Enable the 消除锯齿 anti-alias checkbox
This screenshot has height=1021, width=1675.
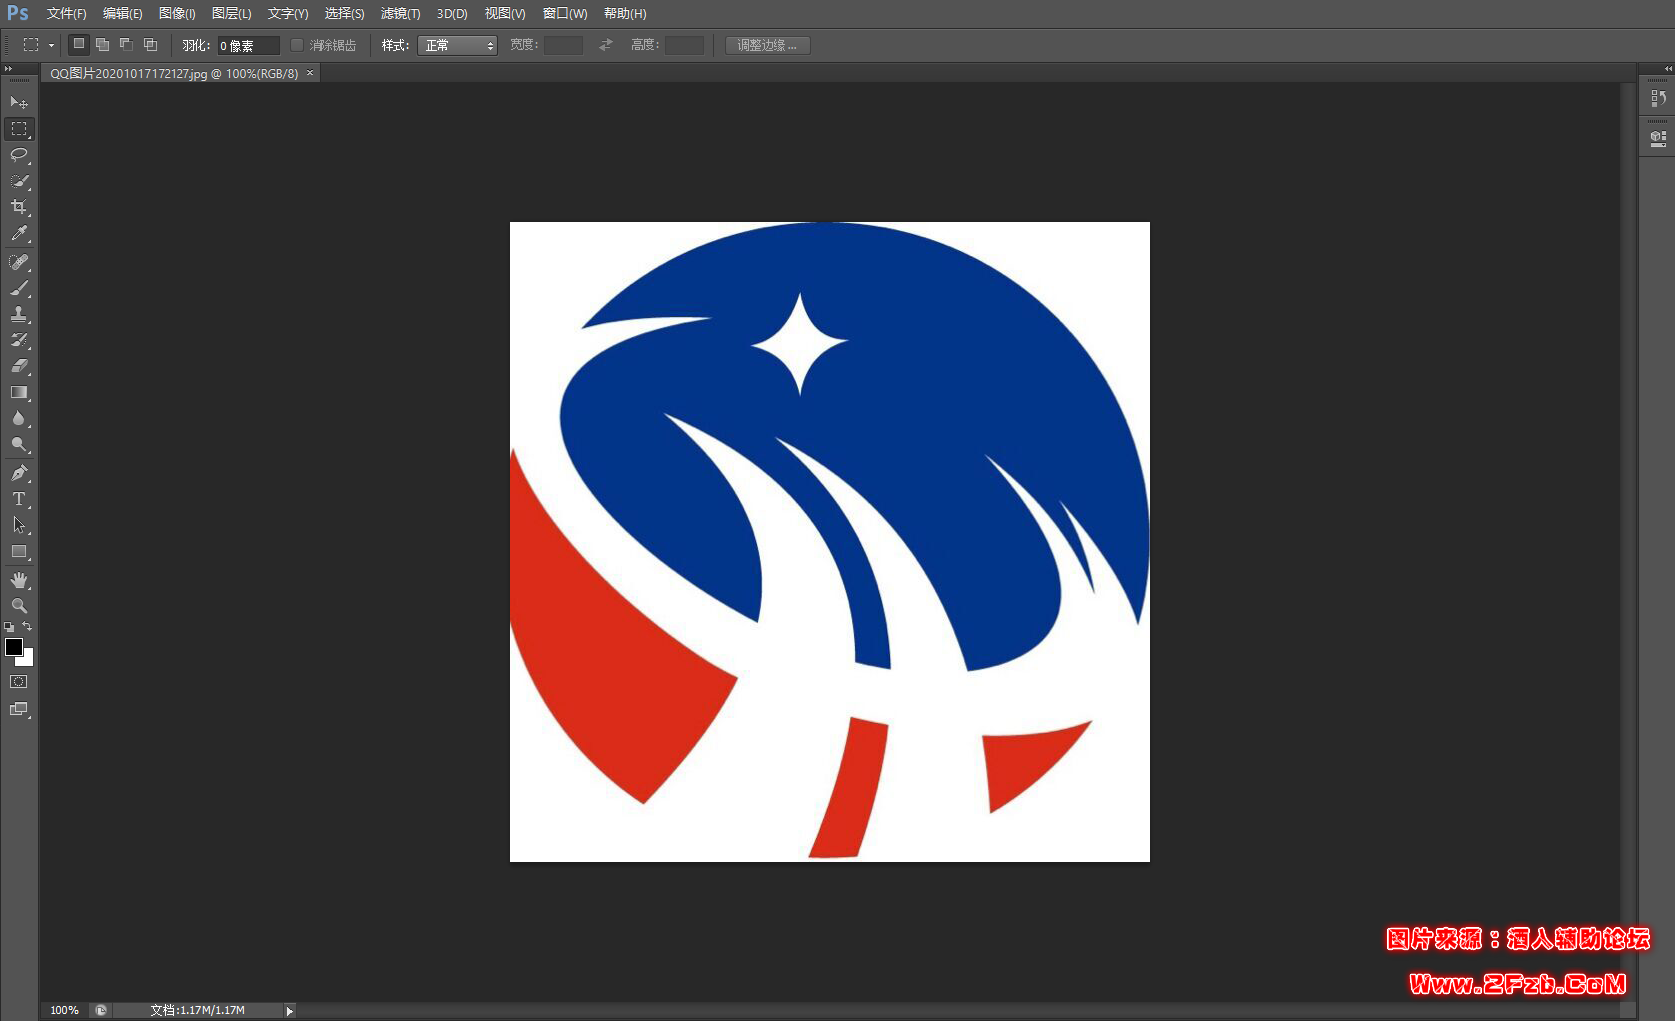297,45
